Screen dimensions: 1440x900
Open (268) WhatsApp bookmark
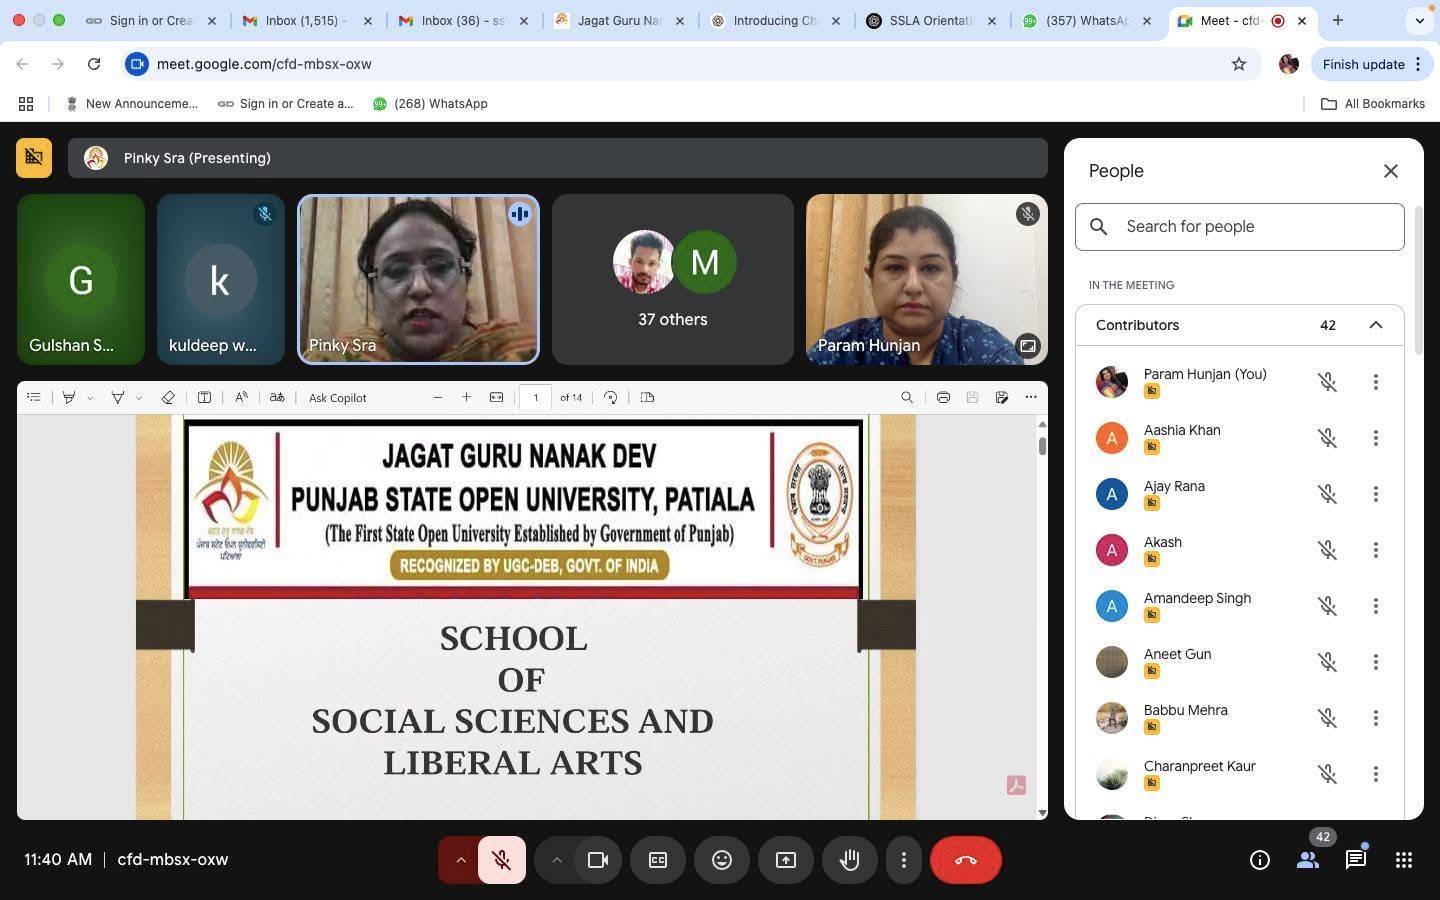pos(430,103)
